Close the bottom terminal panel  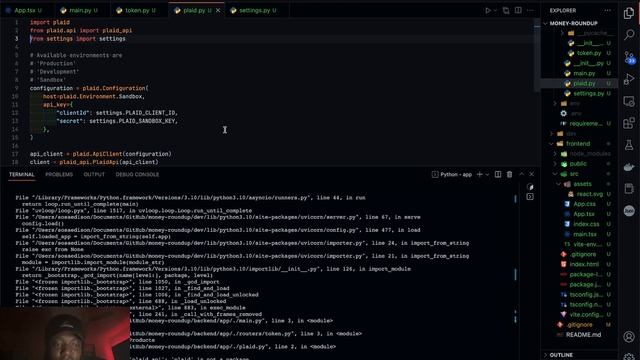click(531, 174)
